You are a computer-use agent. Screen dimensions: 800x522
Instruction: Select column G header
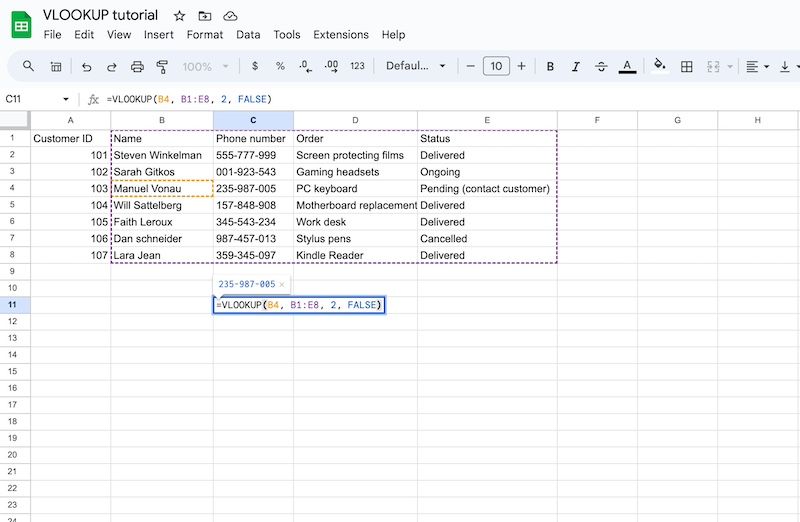click(678, 120)
